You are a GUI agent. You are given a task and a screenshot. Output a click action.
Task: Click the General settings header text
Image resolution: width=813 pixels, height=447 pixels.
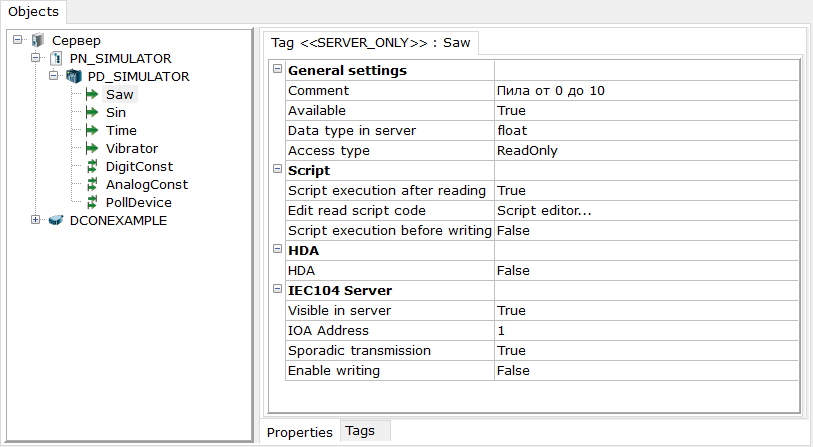tap(347, 71)
